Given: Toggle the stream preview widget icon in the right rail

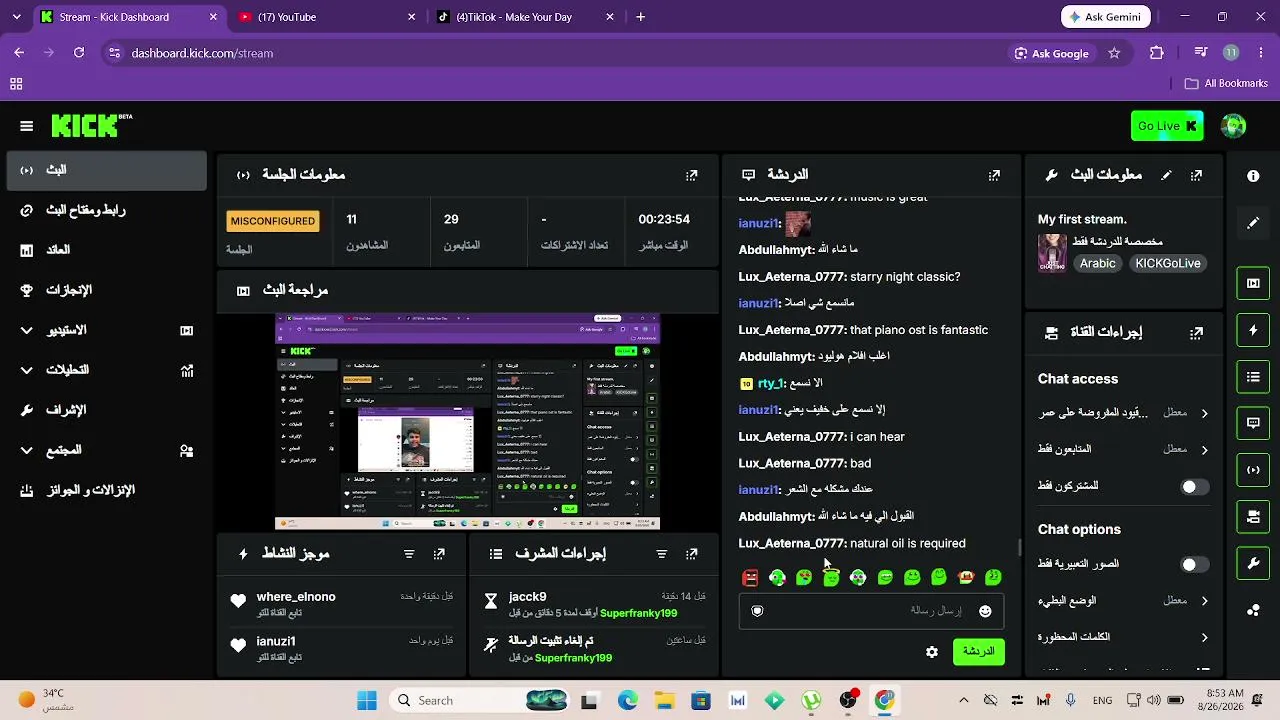Looking at the screenshot, I should click(x=1253, y=283).
